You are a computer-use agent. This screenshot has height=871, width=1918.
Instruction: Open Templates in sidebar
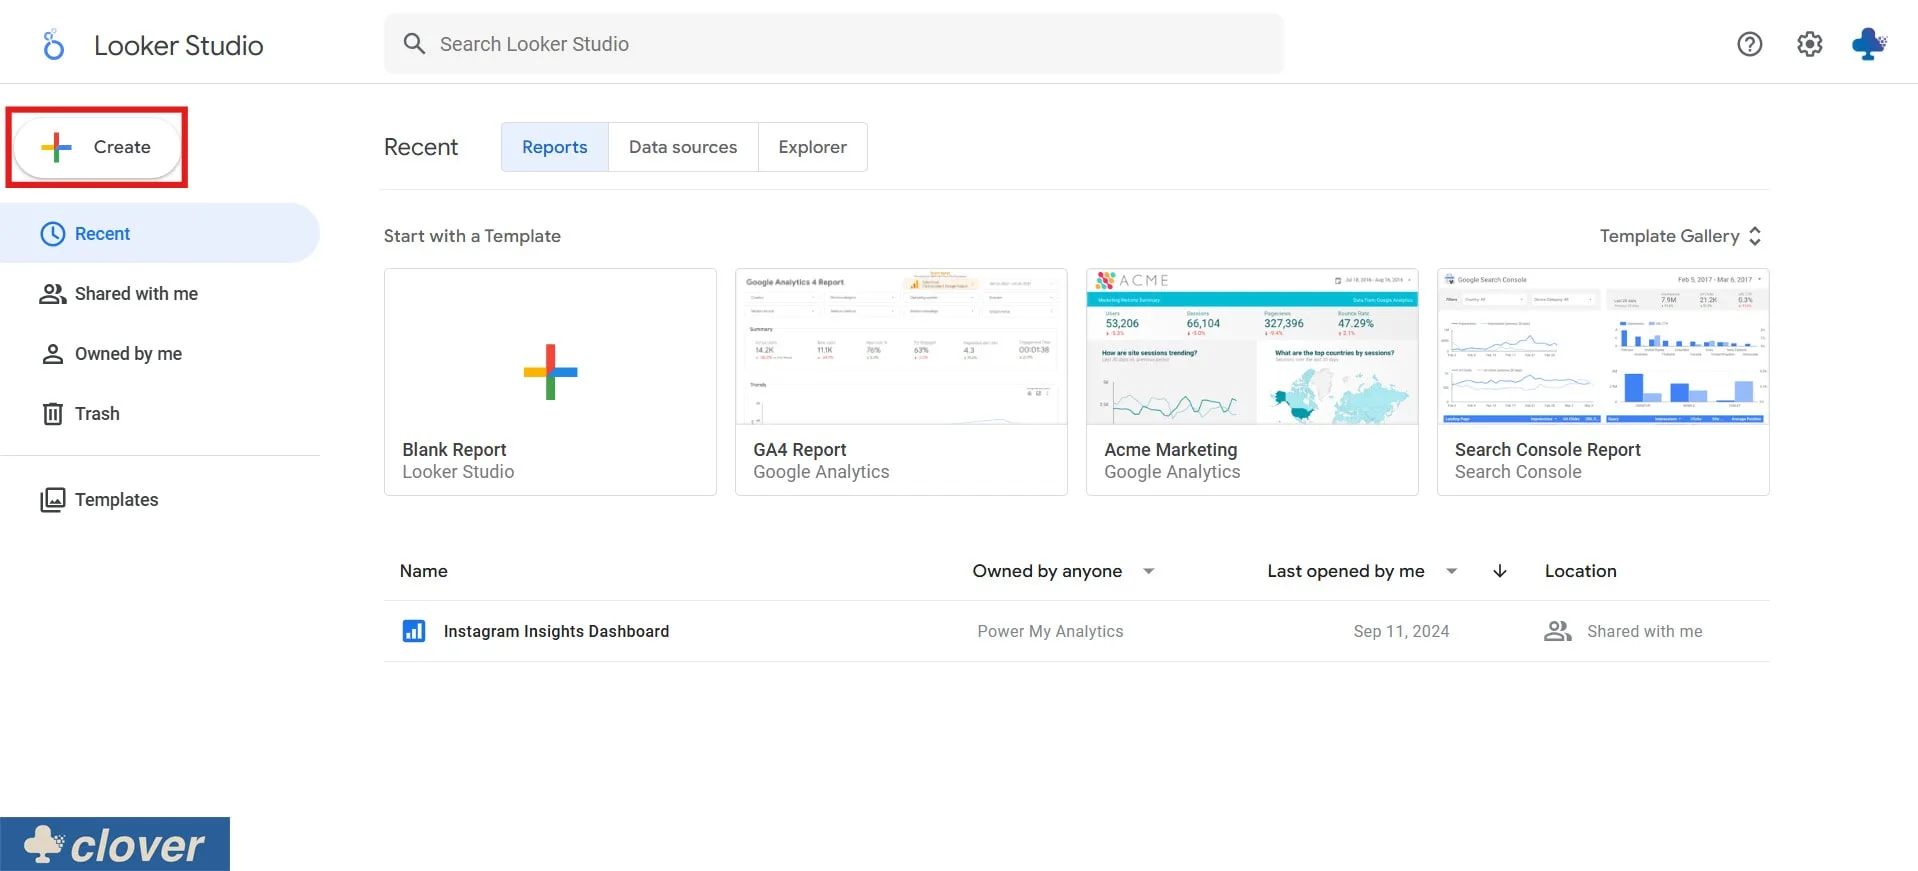160,500
